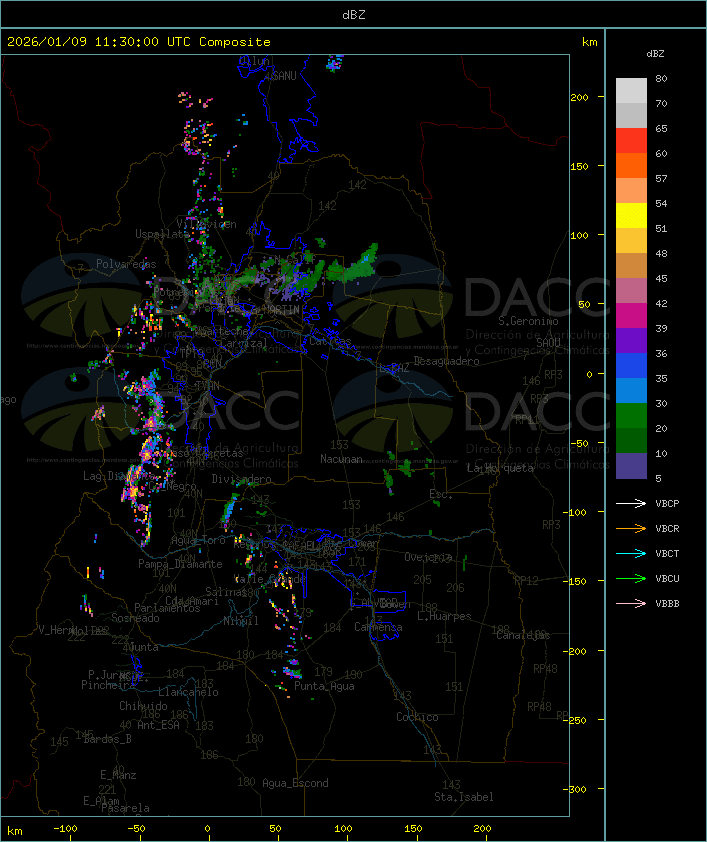Click the white VBCP arrow icon

coord(630,504)
